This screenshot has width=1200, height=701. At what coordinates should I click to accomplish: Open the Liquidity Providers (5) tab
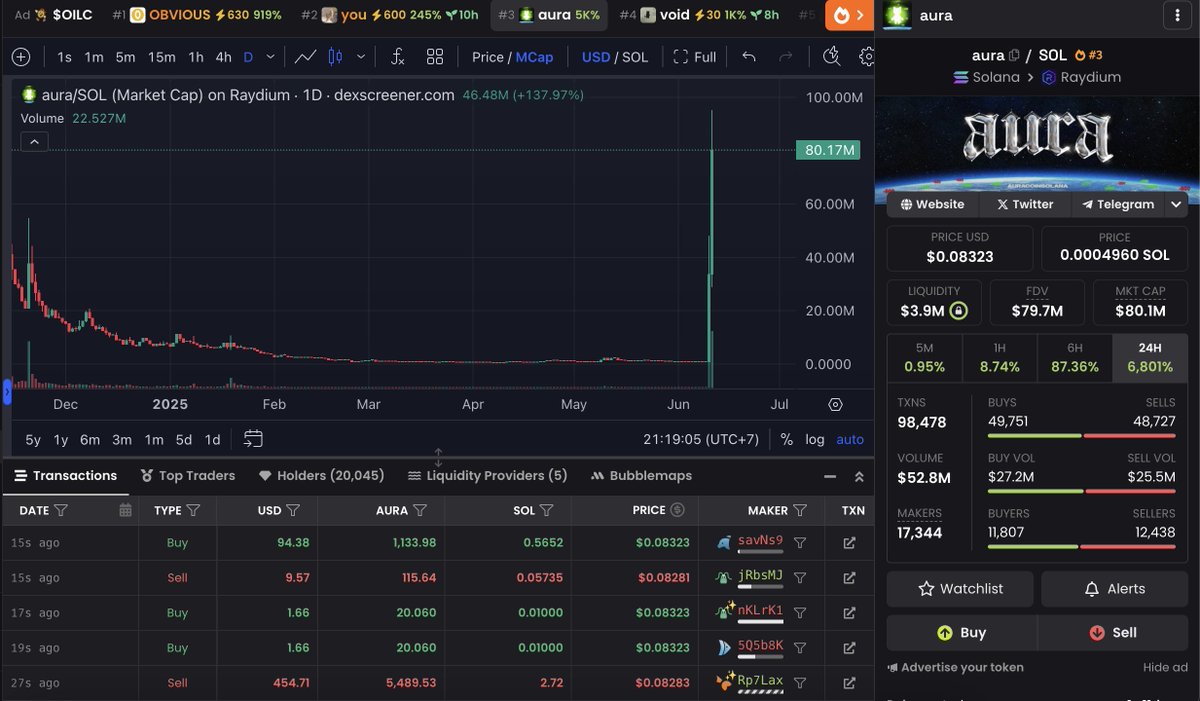click(x=488, y=476)
